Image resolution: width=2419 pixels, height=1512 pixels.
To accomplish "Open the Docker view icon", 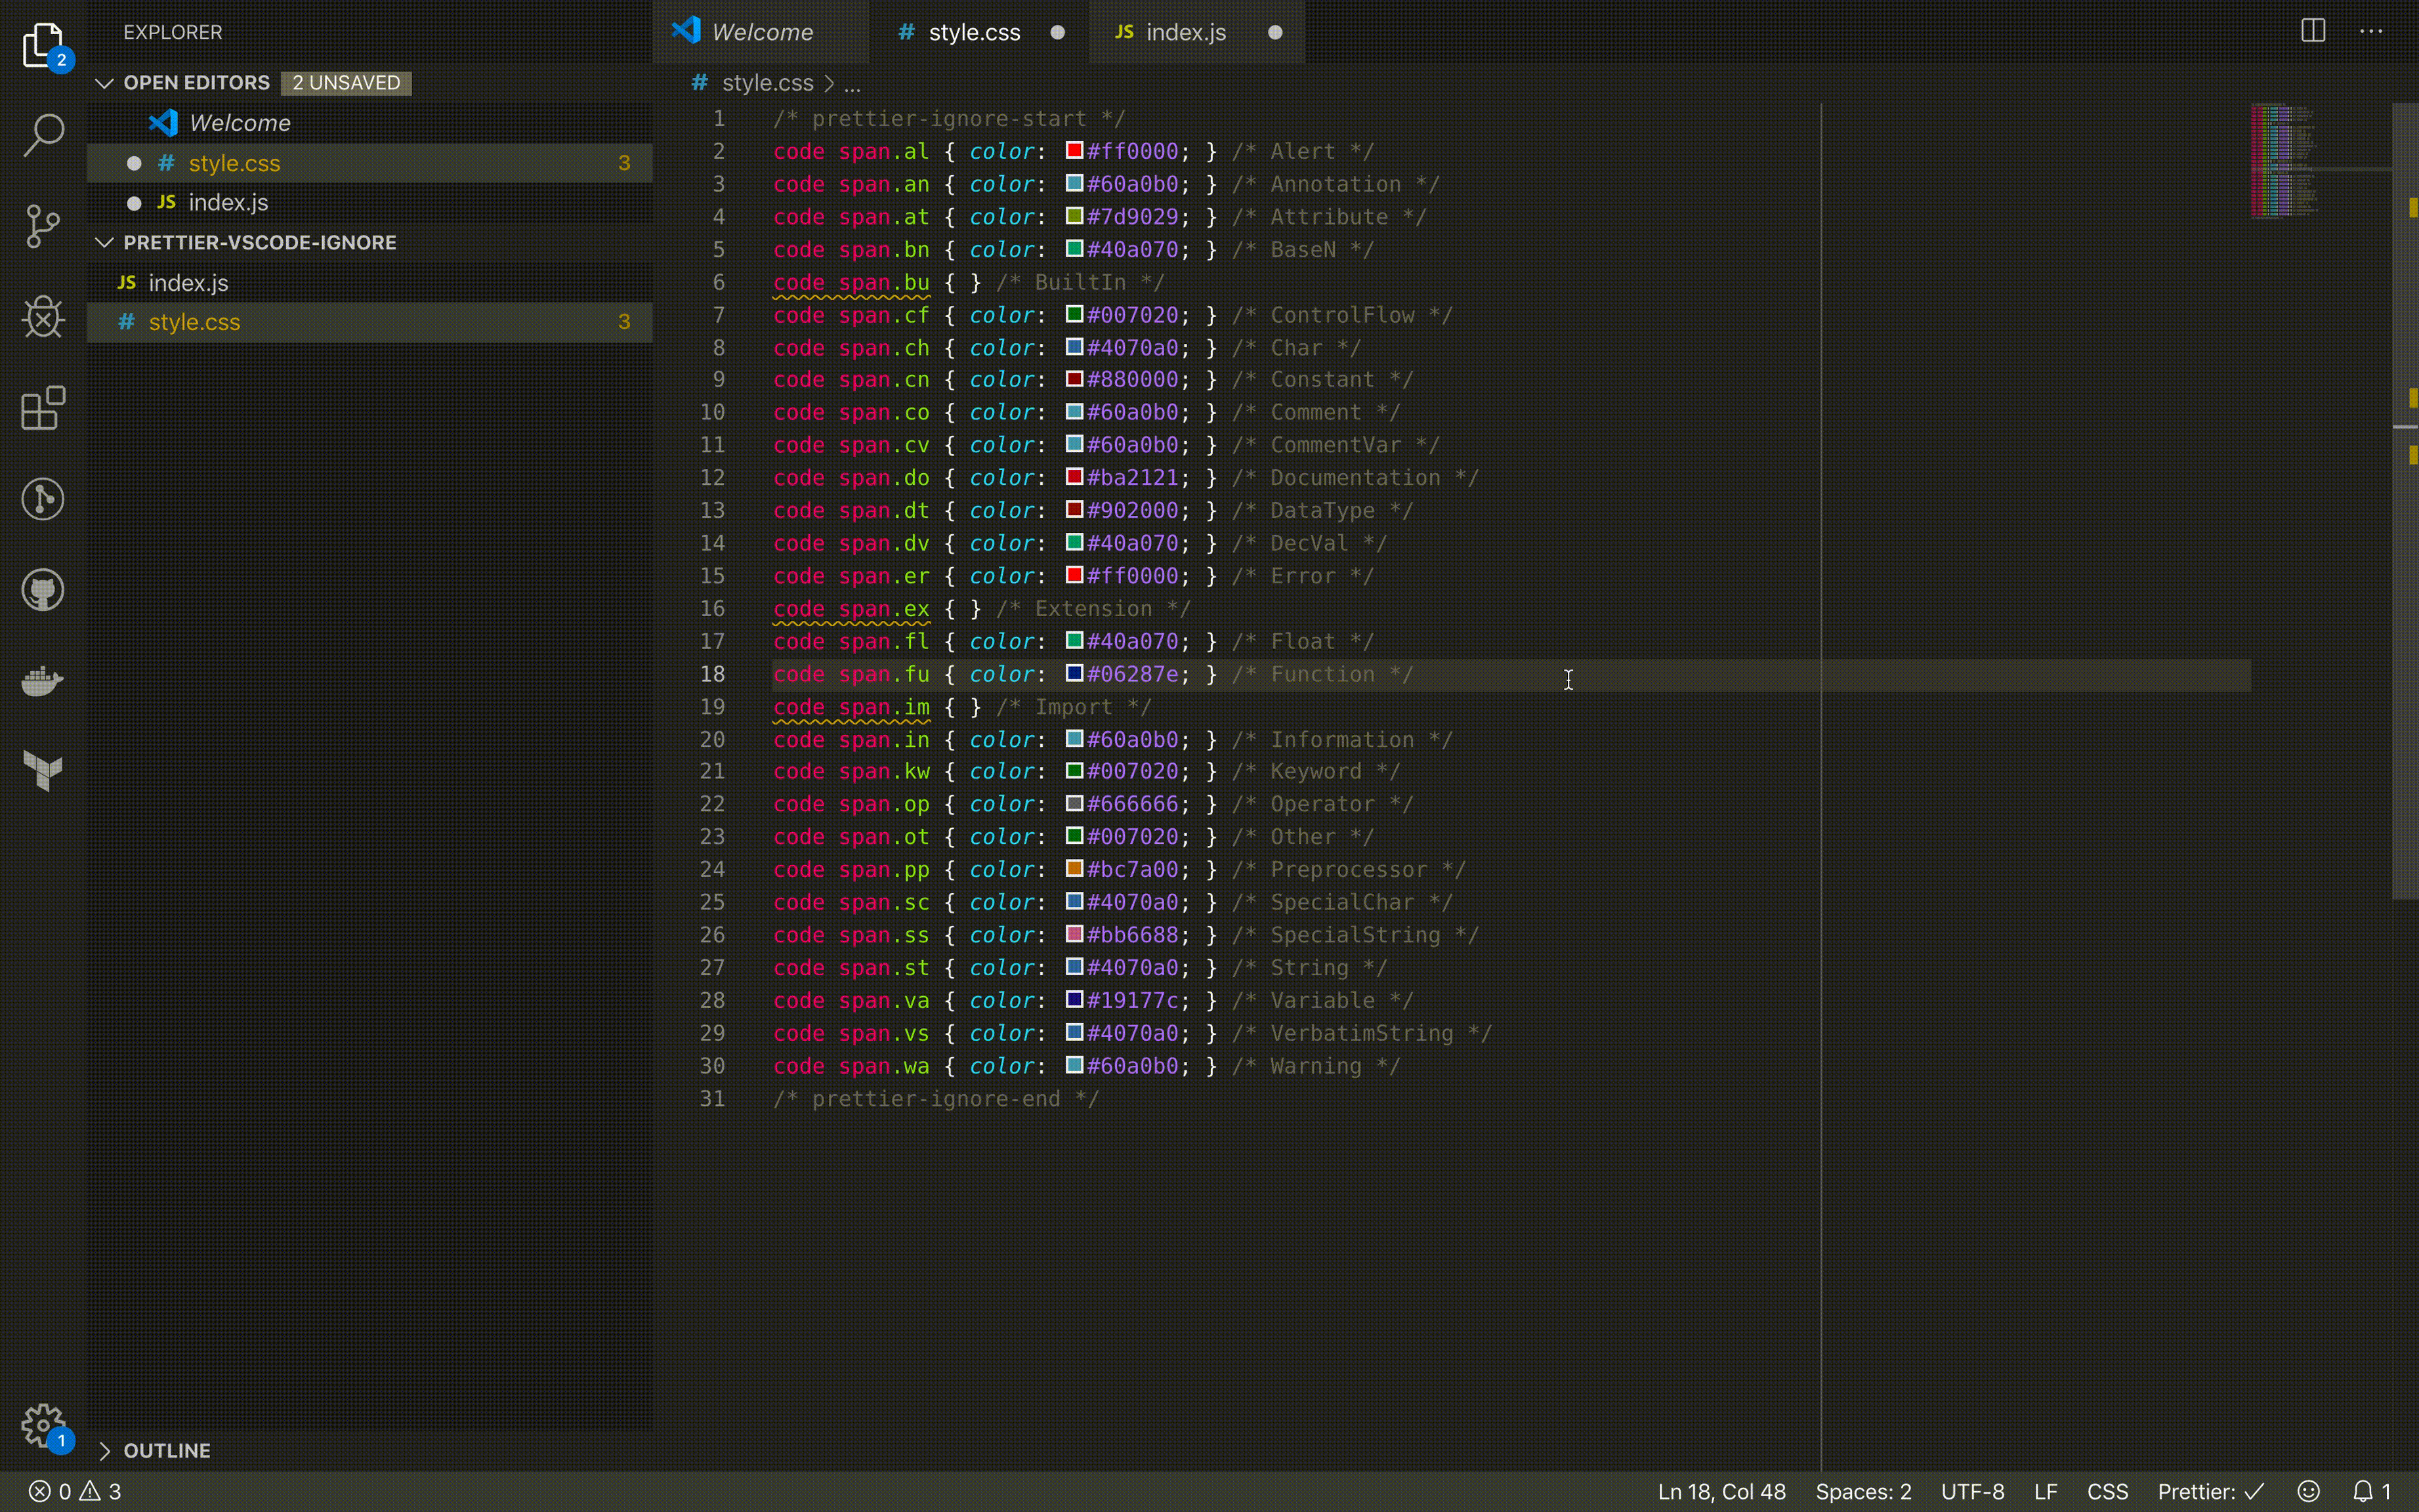I will tap(43, 681).
